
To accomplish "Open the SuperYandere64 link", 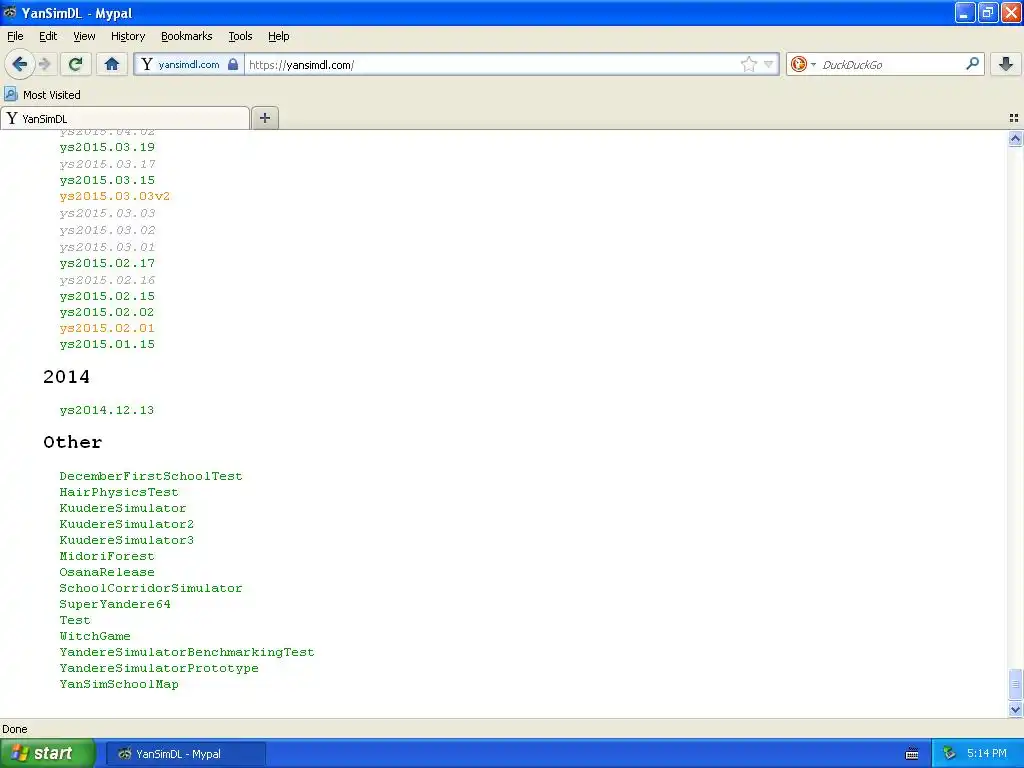I will 115,604.
